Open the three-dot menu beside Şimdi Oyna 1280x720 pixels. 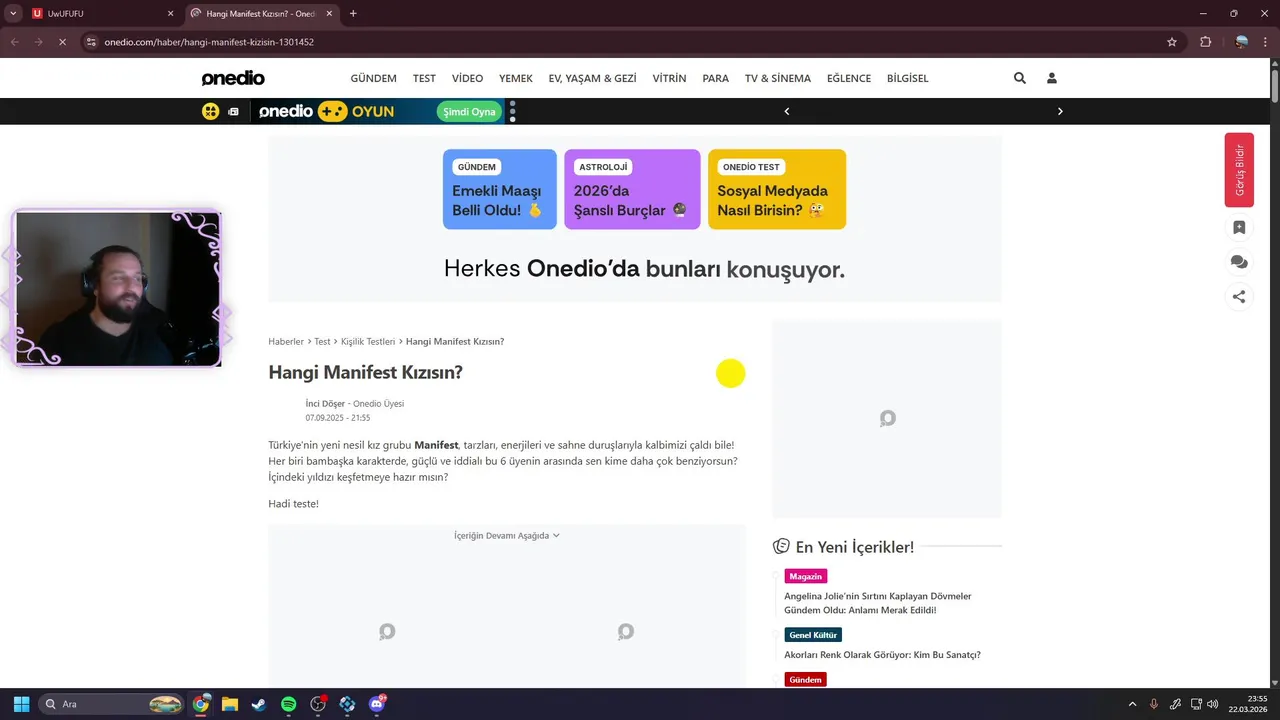[x=513, y=111]
